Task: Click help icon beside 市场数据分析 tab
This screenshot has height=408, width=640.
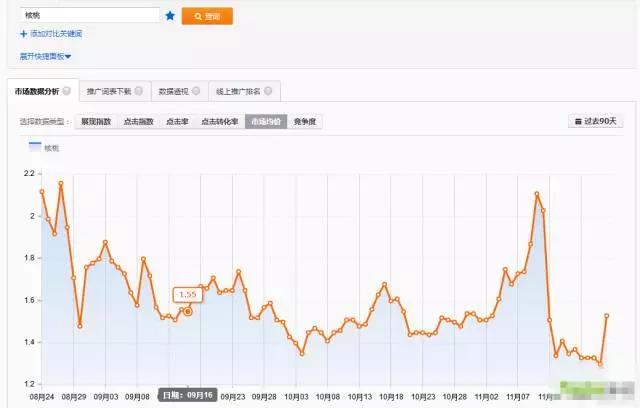Action: click(66, 91)
